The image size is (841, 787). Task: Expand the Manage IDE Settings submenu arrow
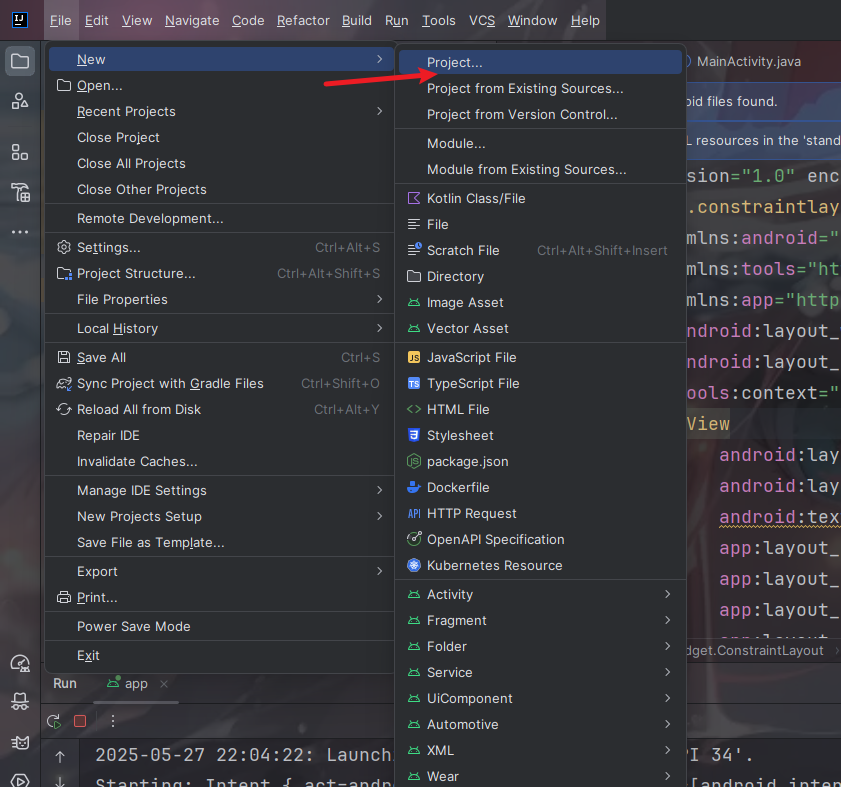pyautogui.click(x=380, y=490)
